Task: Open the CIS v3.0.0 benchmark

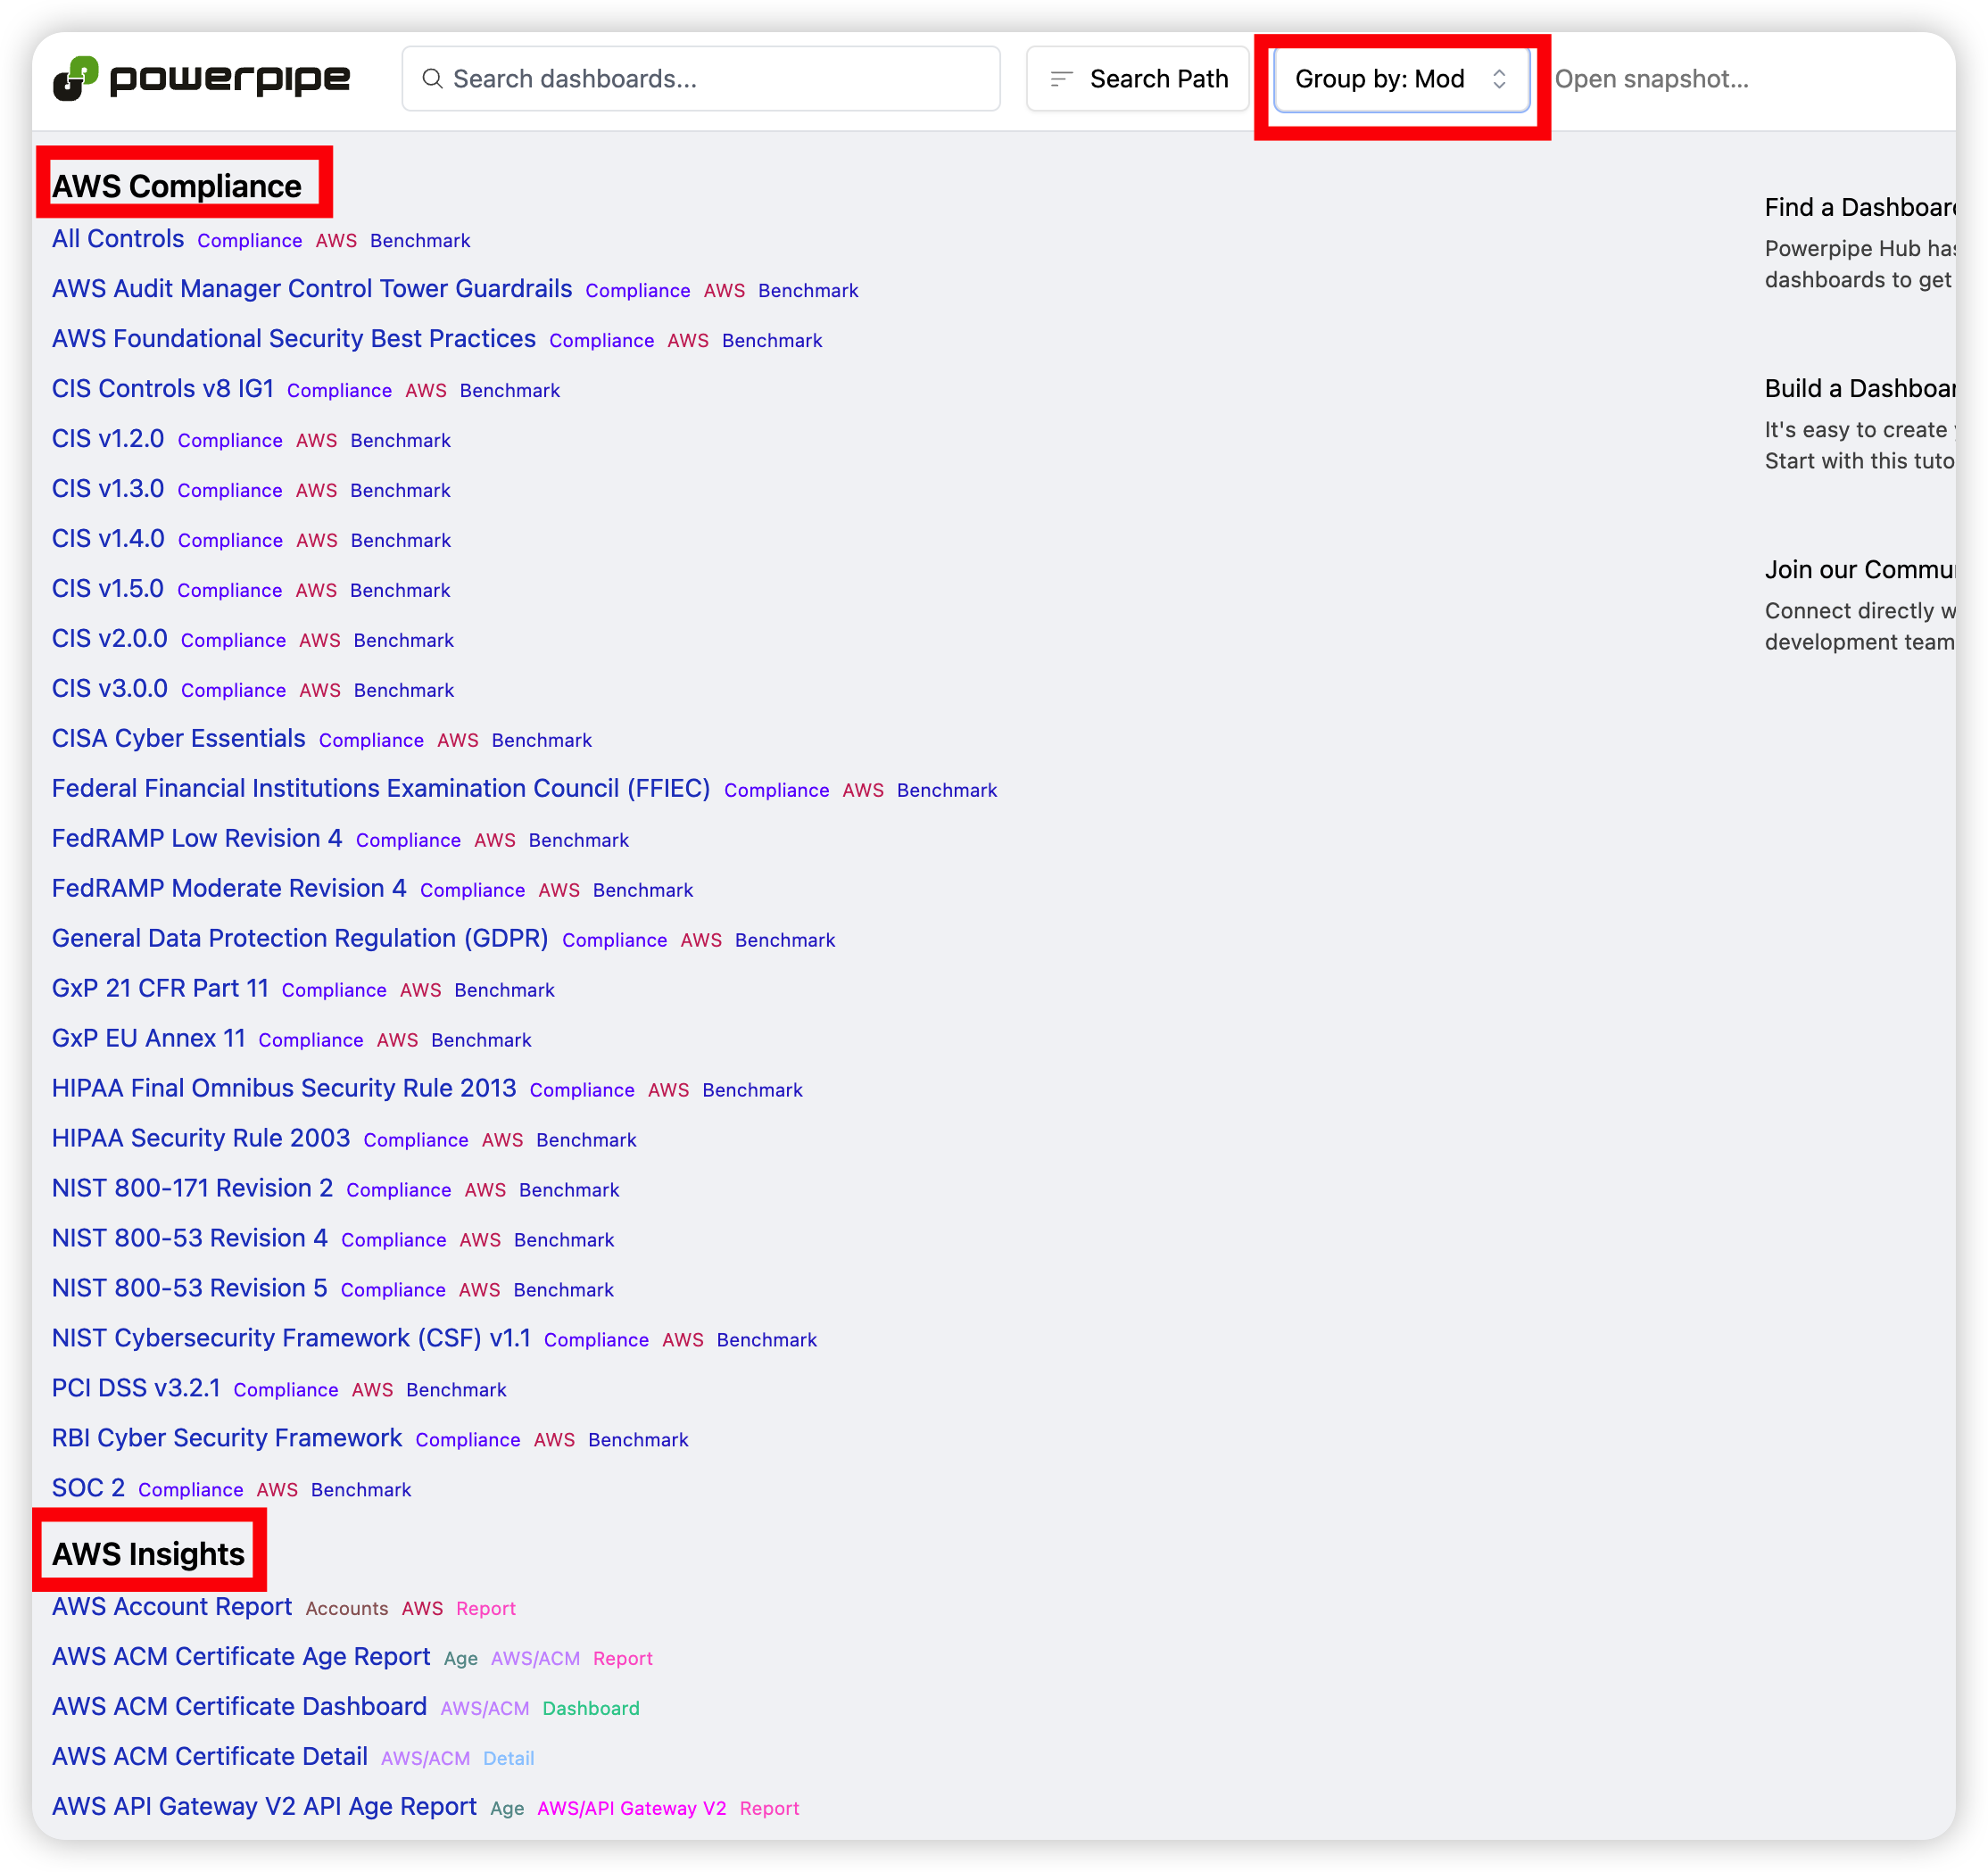Action: coord(110,689)
